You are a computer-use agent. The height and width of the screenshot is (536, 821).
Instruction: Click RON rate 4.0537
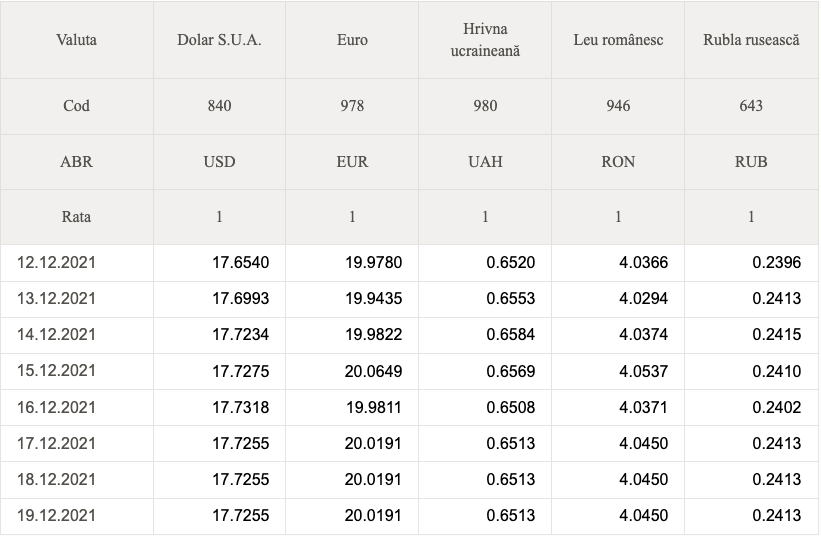(x=644, y=371)
